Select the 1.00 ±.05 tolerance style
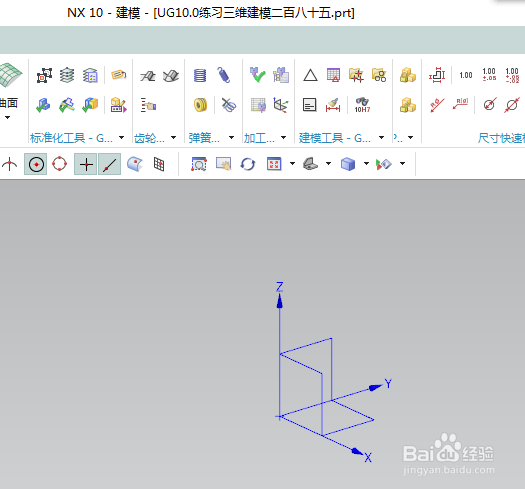The width and height of the screenshot is (525, 489). [489, 75]
